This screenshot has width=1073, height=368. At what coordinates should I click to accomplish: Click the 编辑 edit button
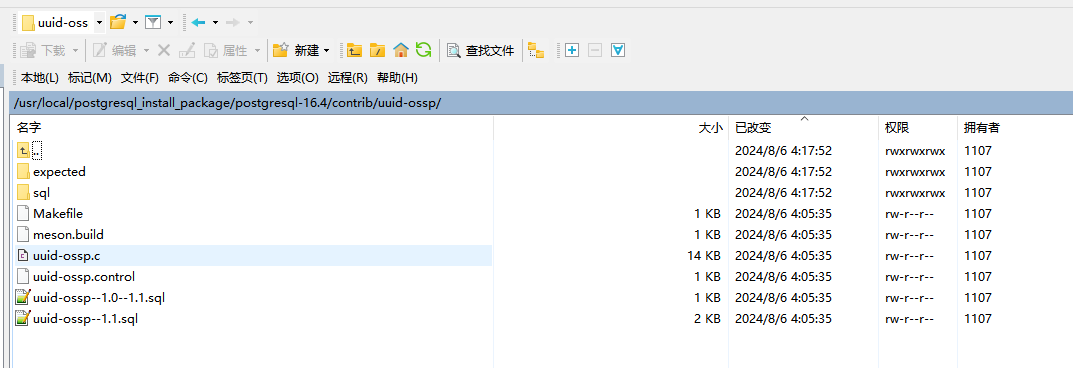point(114,50)
